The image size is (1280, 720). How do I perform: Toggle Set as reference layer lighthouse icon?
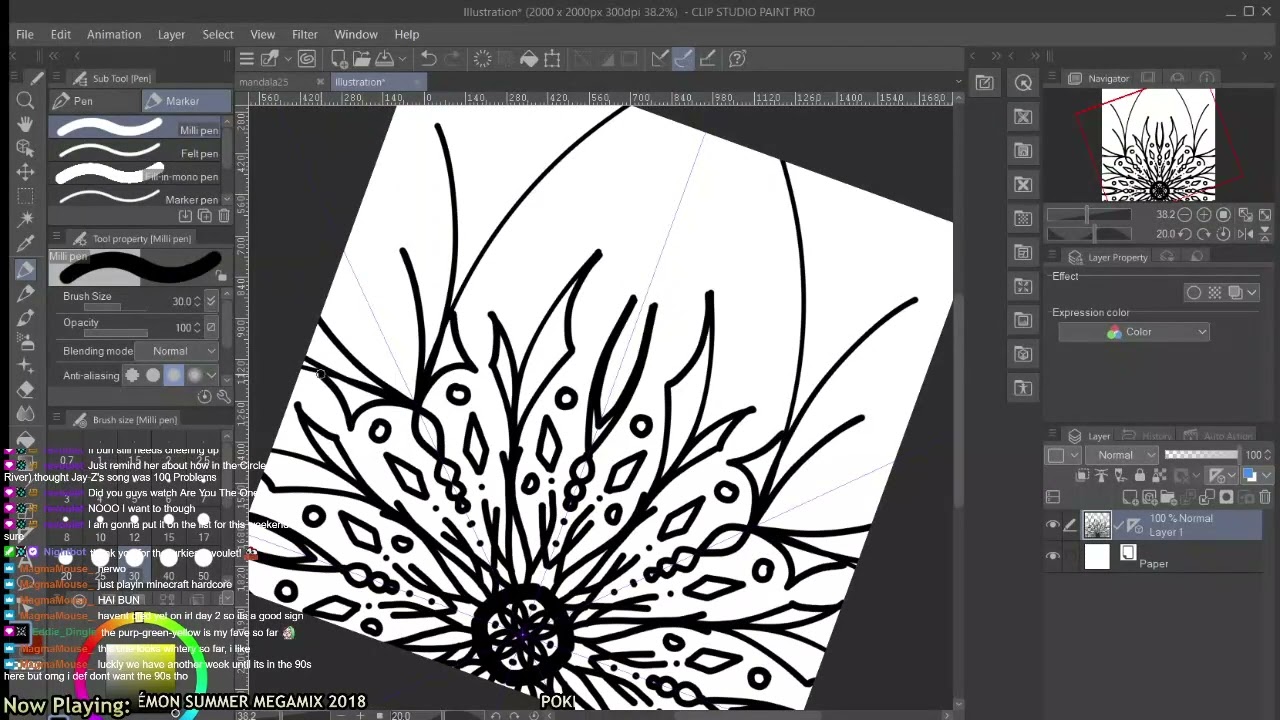pos(1101,476)
